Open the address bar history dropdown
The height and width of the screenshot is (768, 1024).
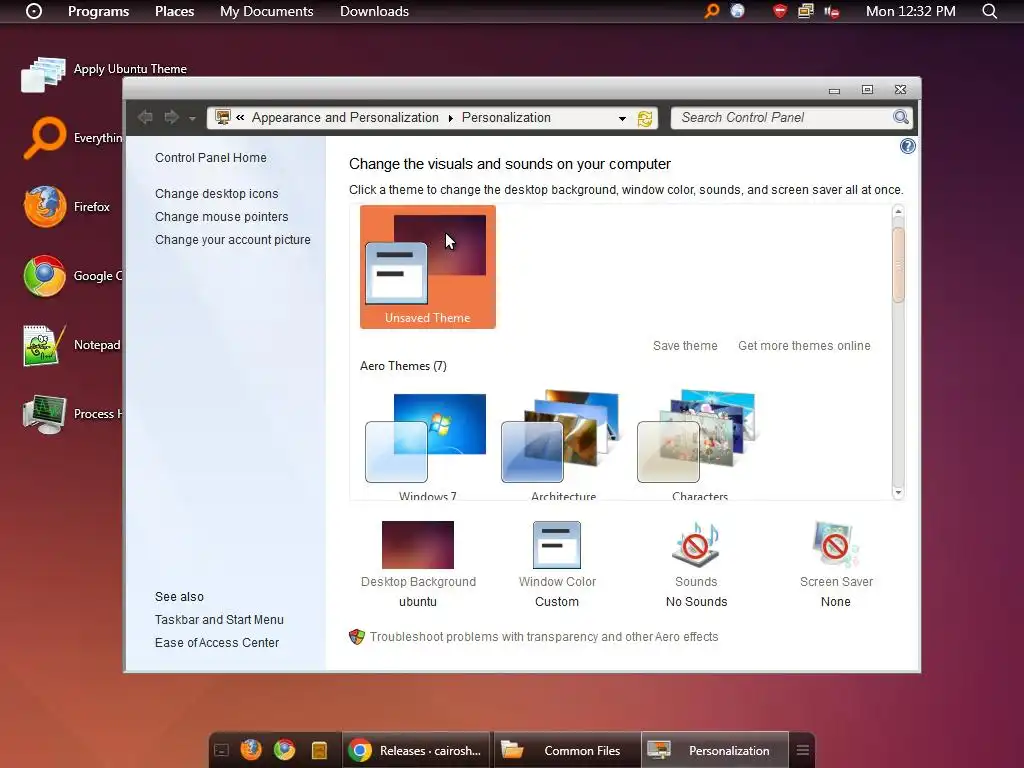622,118
